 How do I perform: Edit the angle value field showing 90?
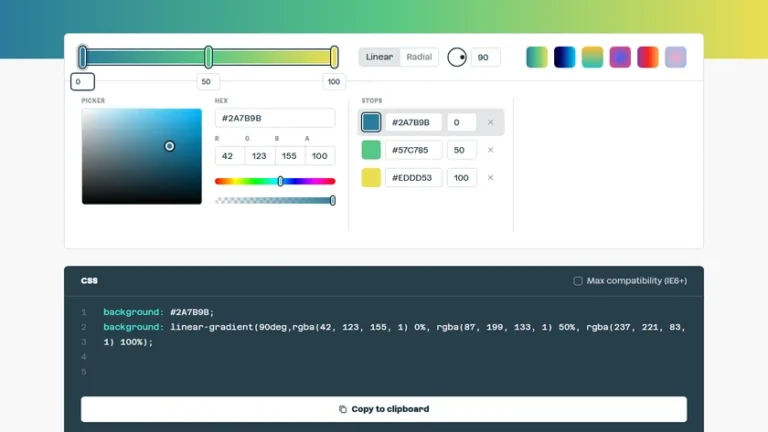click(485, 57)
